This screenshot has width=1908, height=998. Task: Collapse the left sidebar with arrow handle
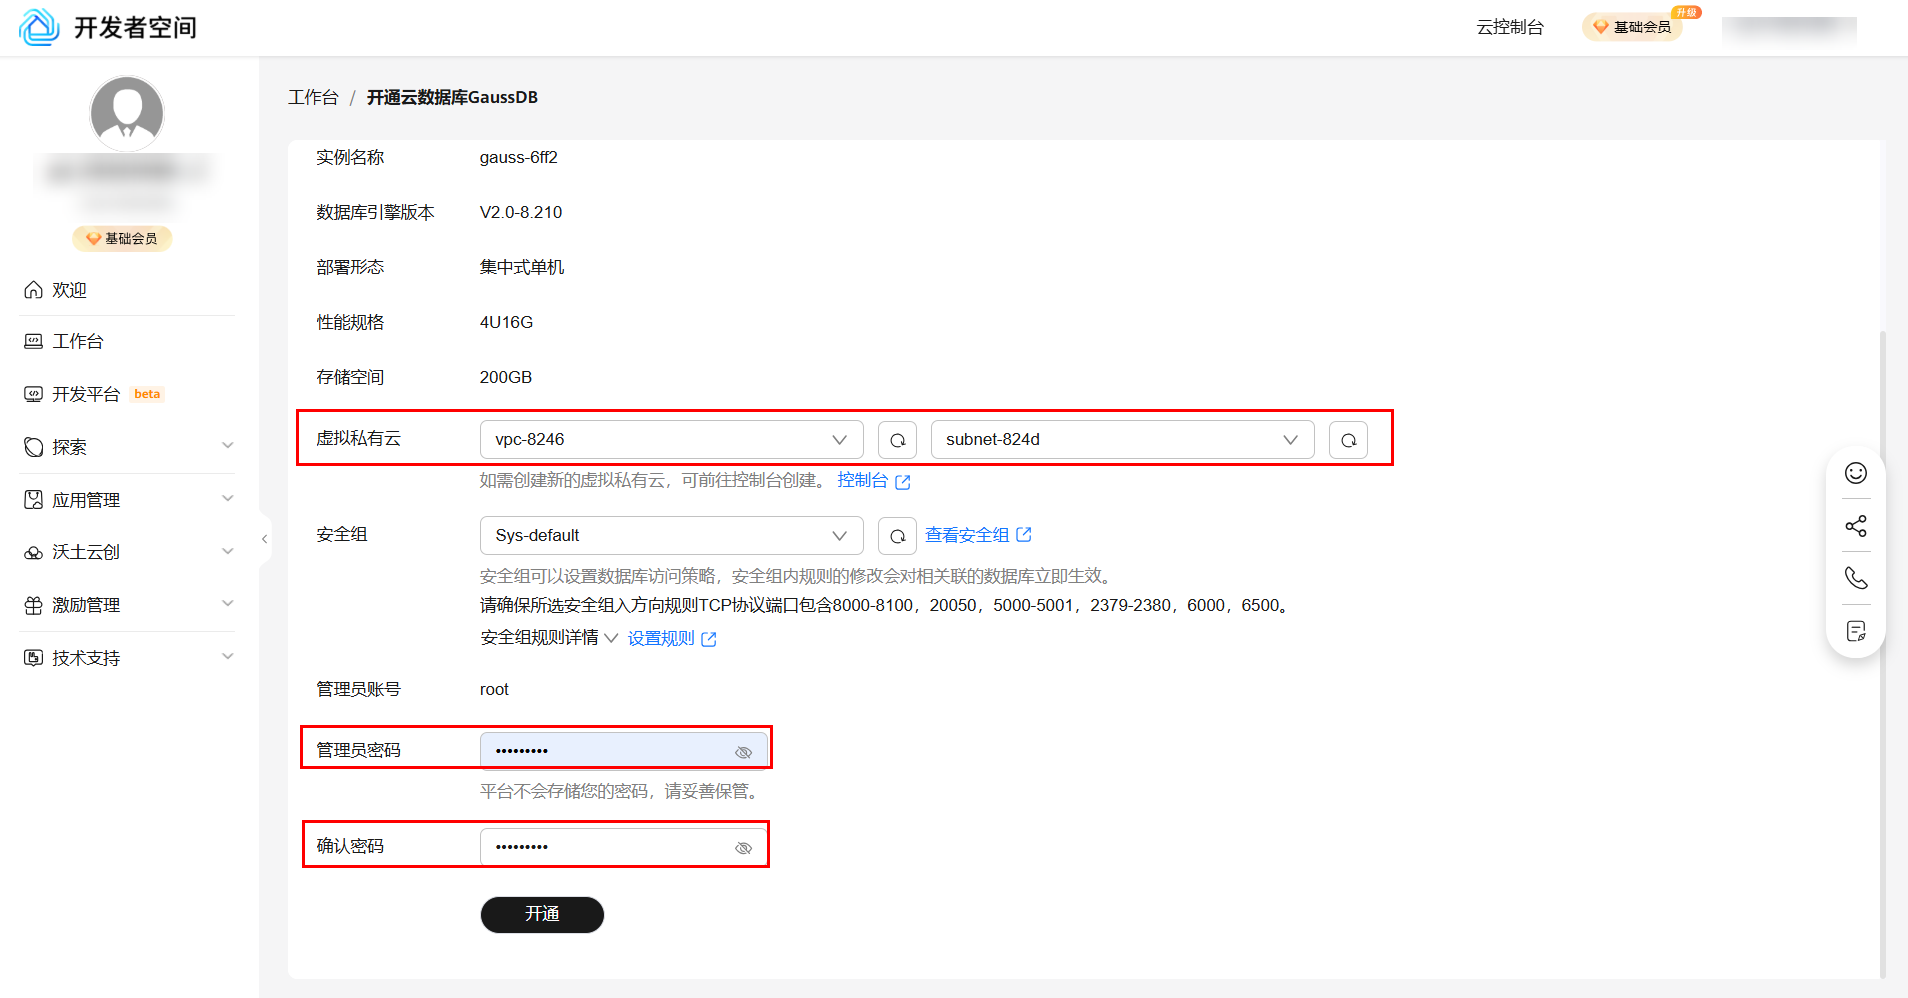click(x=264, y=539)
